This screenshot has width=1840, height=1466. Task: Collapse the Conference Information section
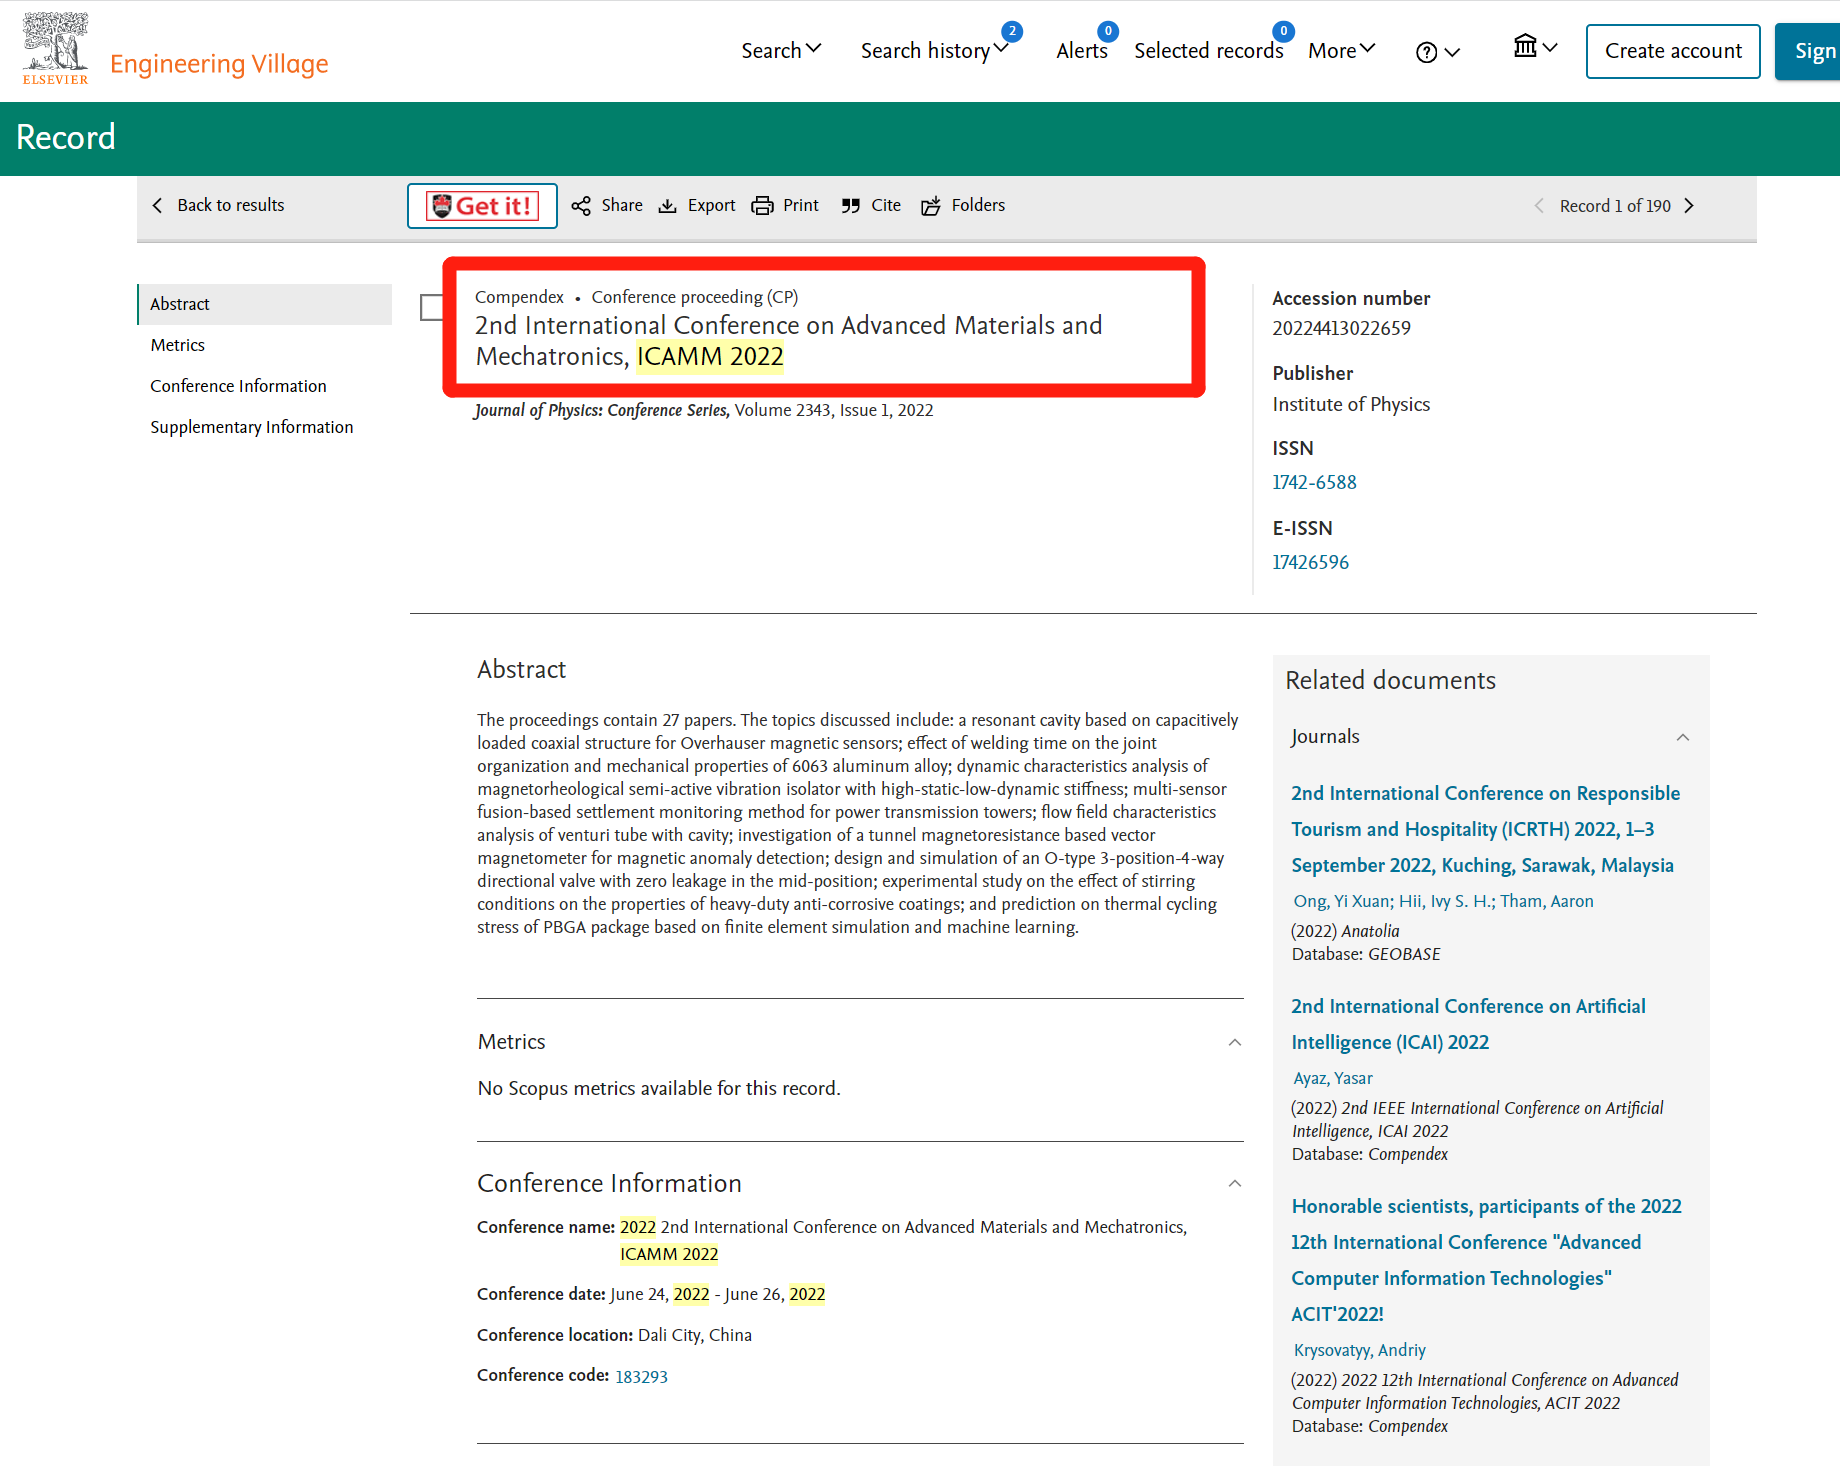1235,1183
